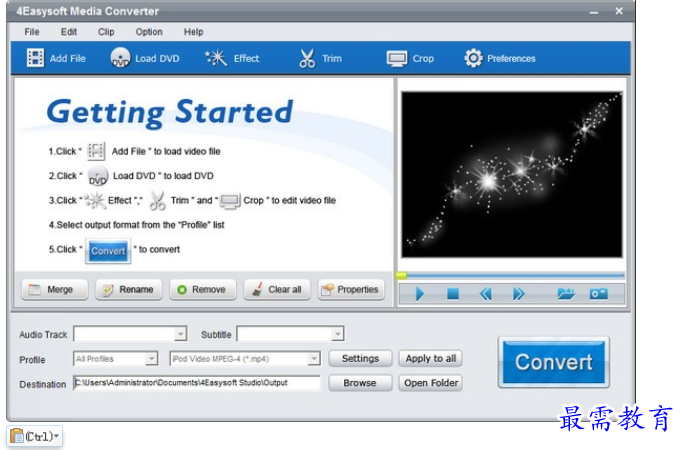This screenshot has height=450, width=681.
Task: Close the Media Converter window
Action: click(619, 11)
